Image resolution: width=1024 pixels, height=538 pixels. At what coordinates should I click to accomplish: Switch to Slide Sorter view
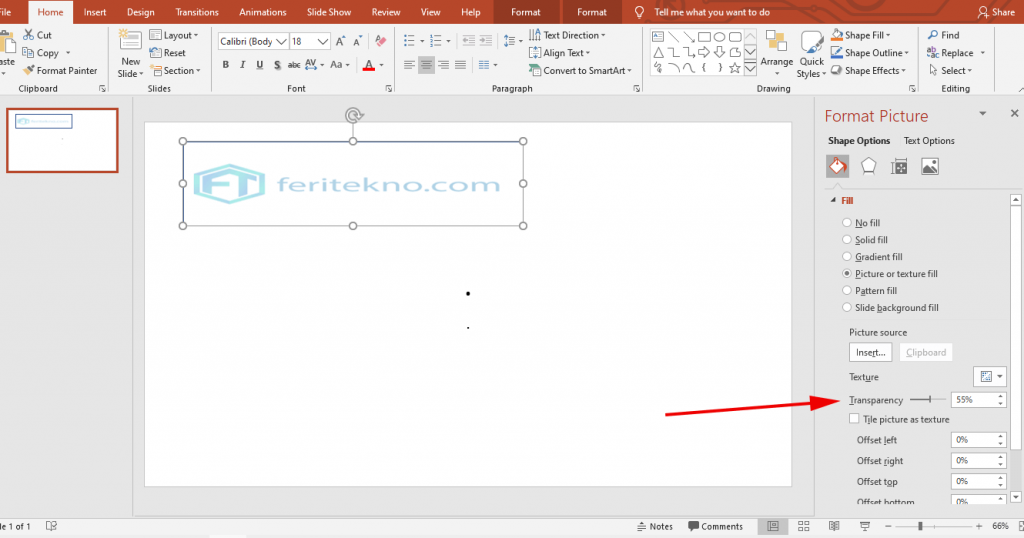[x=804, y=526]
